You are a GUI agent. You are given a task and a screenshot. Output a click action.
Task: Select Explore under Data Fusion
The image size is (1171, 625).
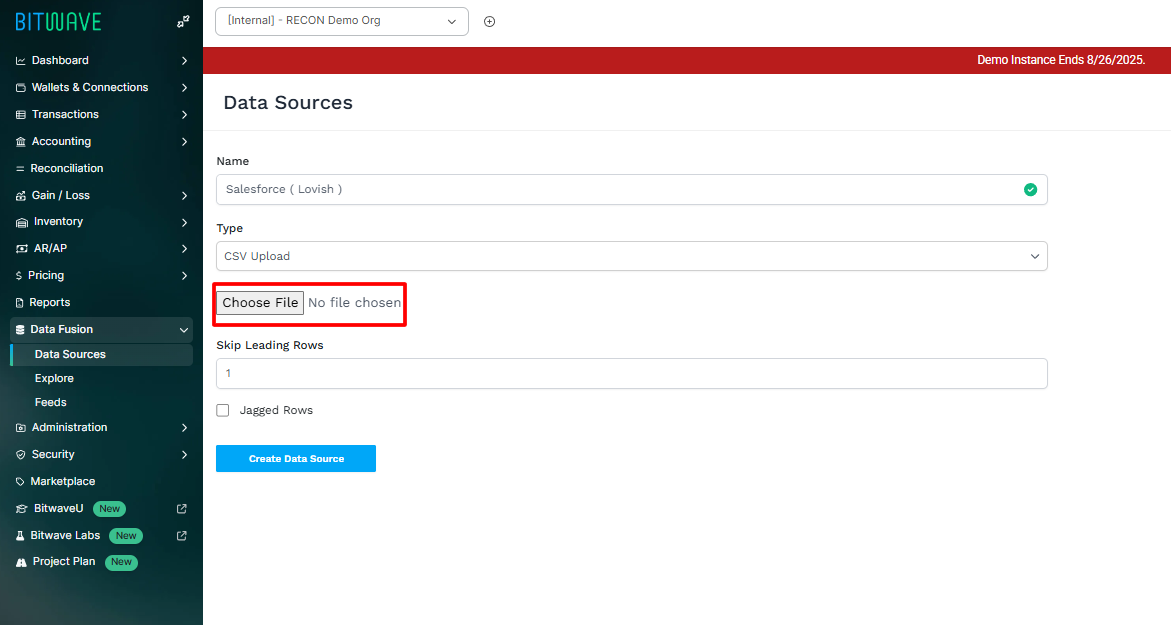coord(54,379)
